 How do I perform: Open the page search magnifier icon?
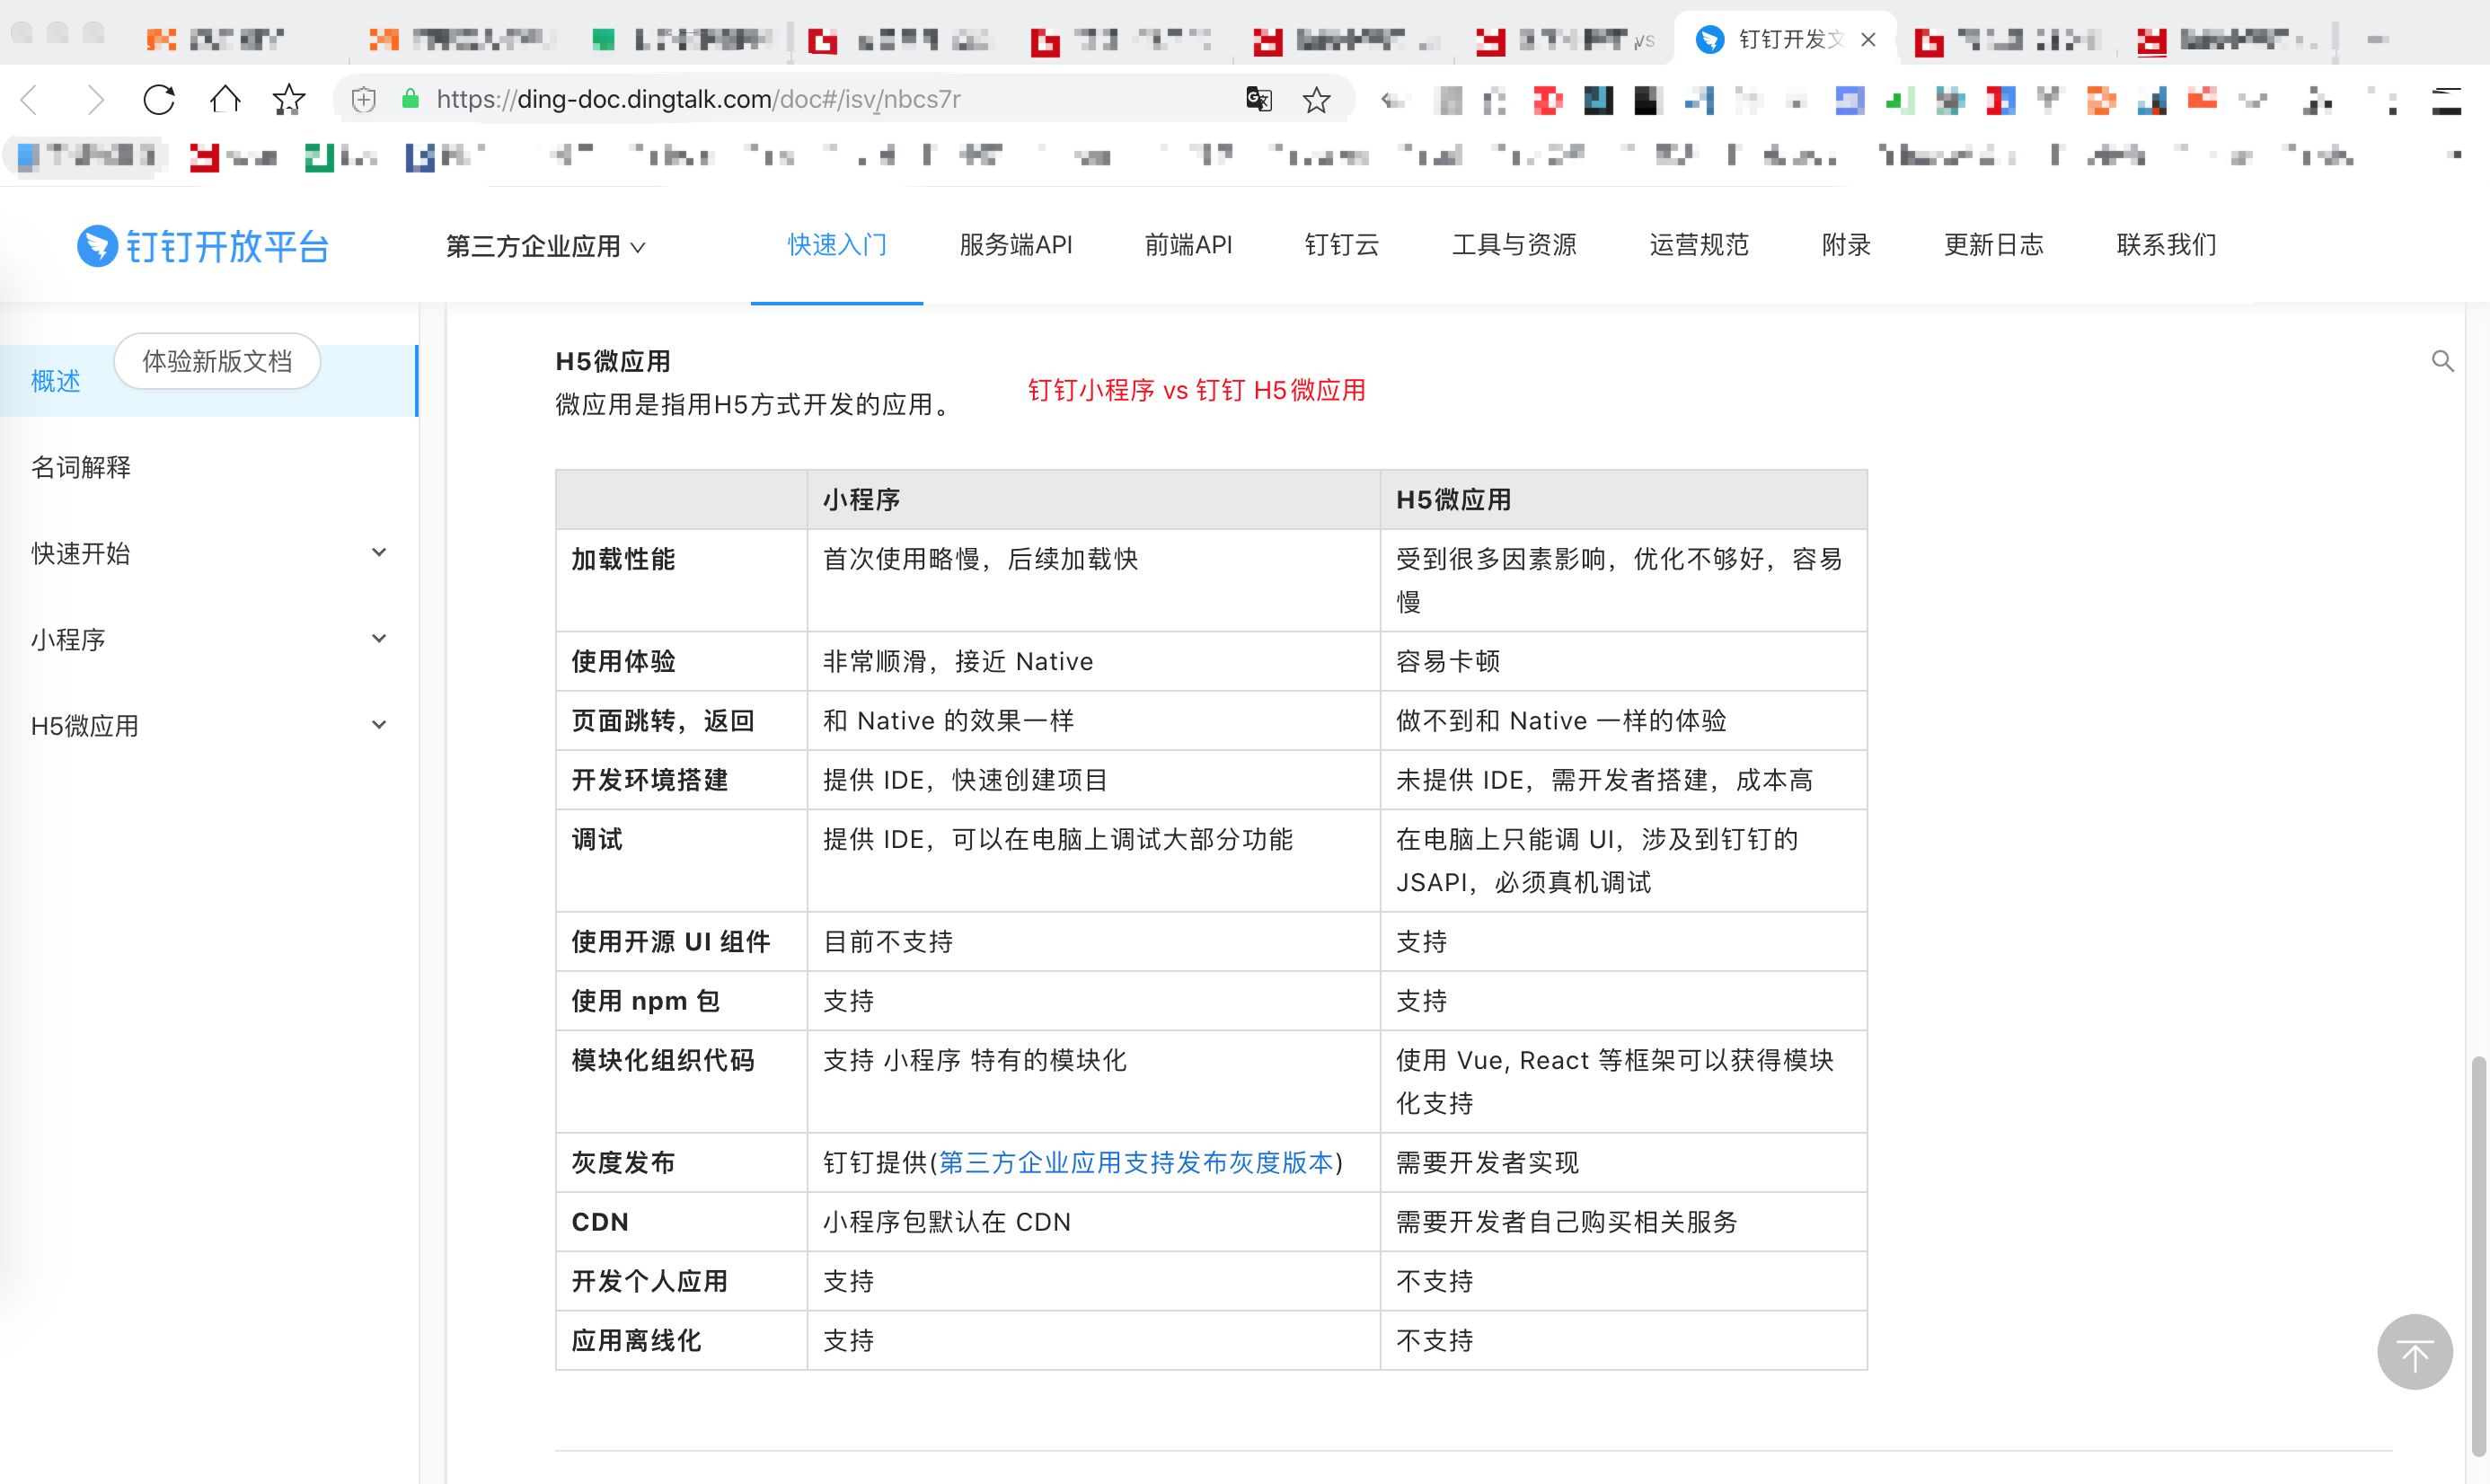pos(2442,361)
